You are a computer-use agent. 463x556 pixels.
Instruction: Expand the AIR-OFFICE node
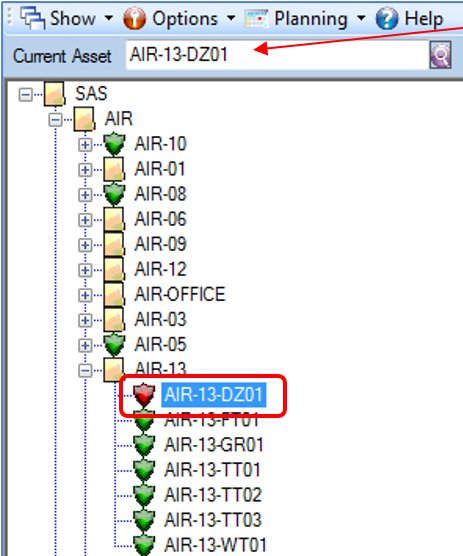coord(85,296)
